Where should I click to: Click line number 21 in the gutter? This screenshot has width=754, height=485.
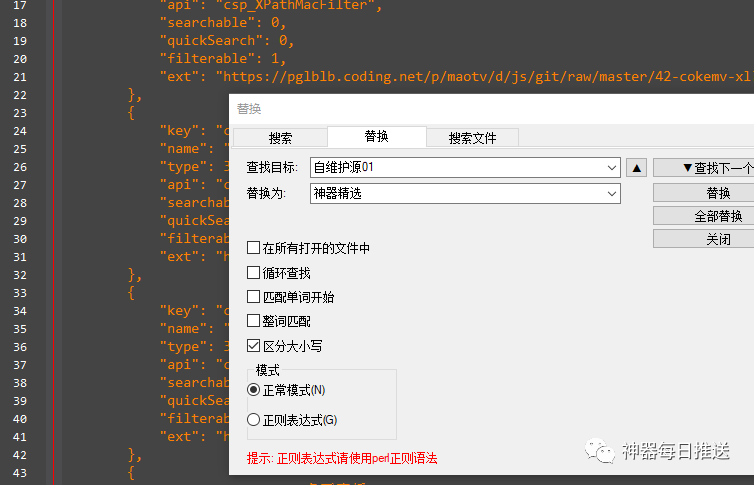[x=20, y=77]
